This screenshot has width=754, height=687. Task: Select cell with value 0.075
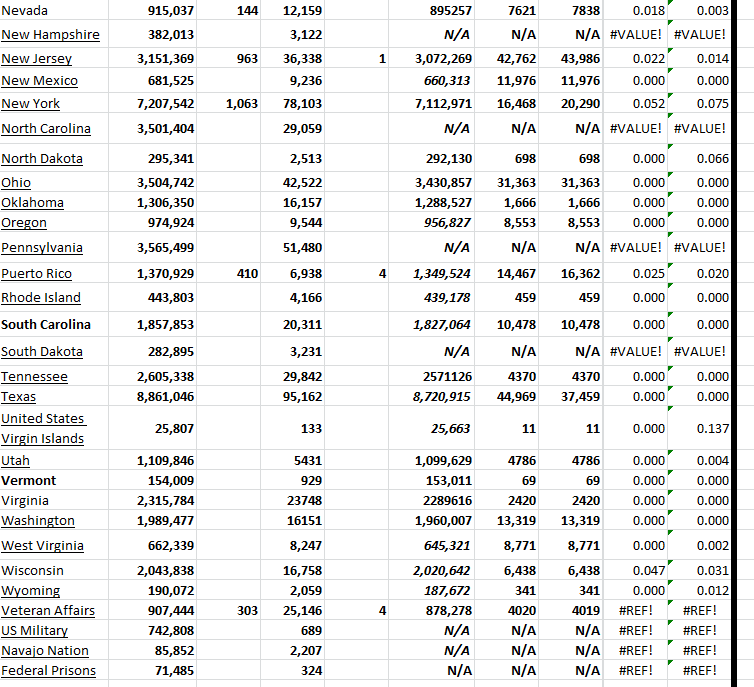(699, 104)
